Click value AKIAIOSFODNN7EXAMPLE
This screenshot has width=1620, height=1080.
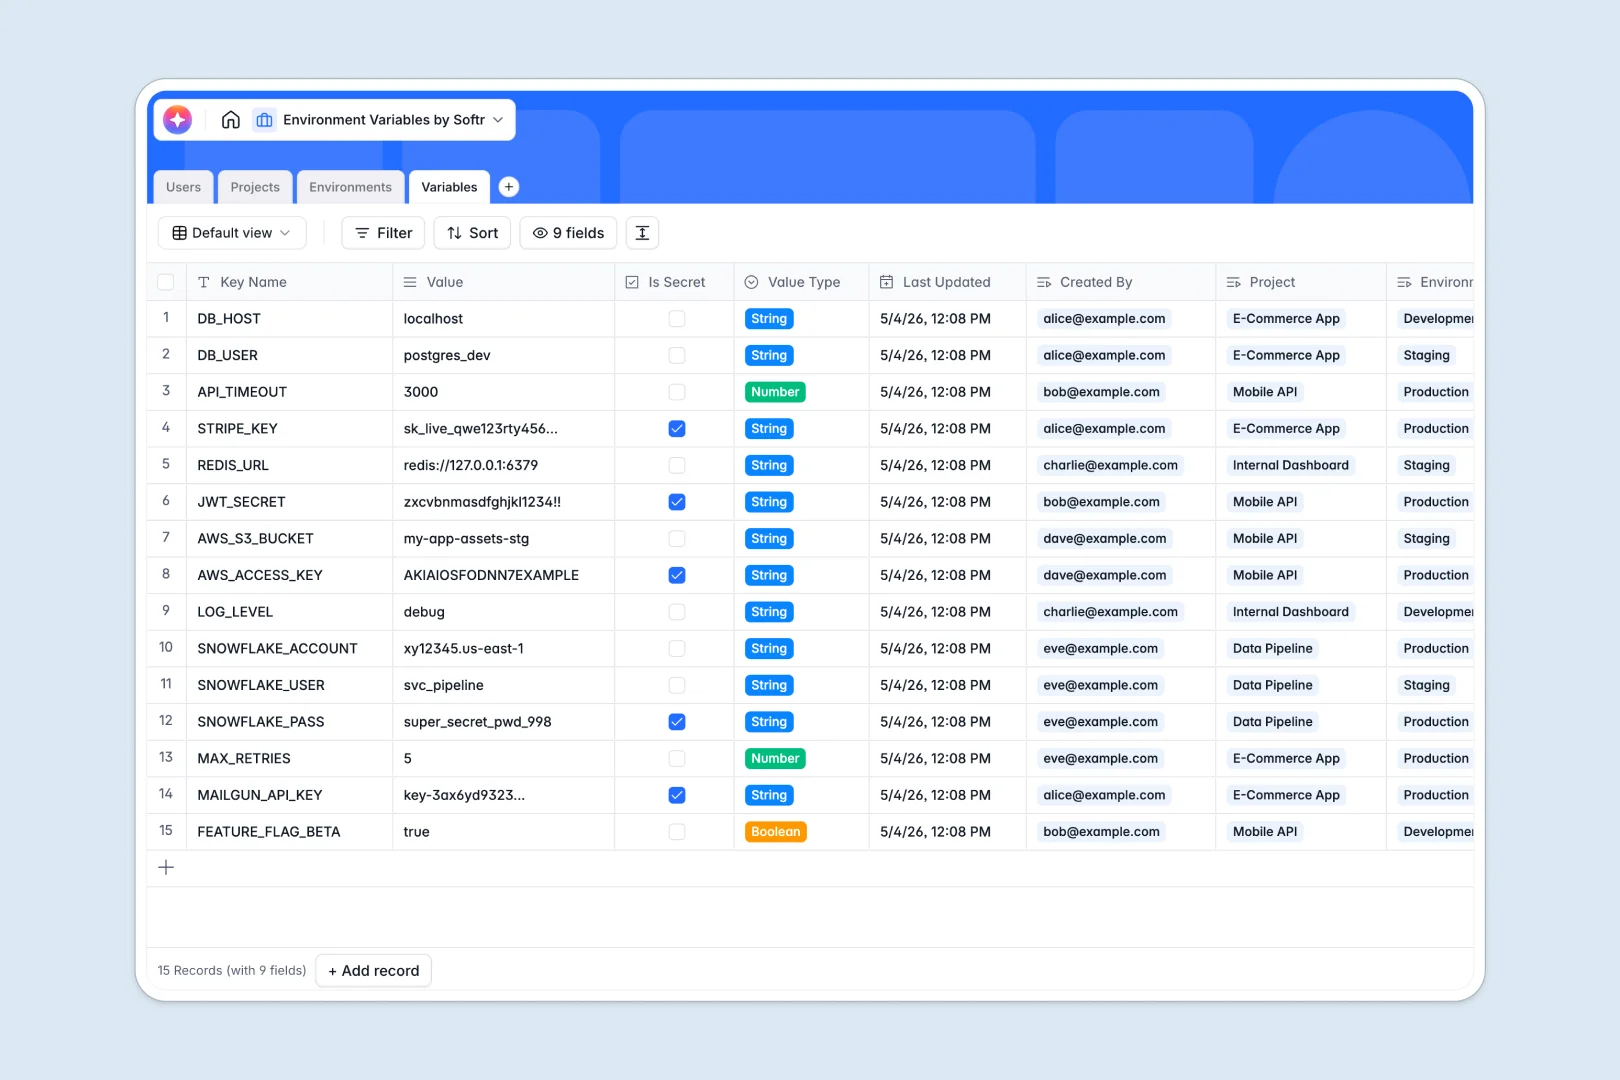click(491, 575)
